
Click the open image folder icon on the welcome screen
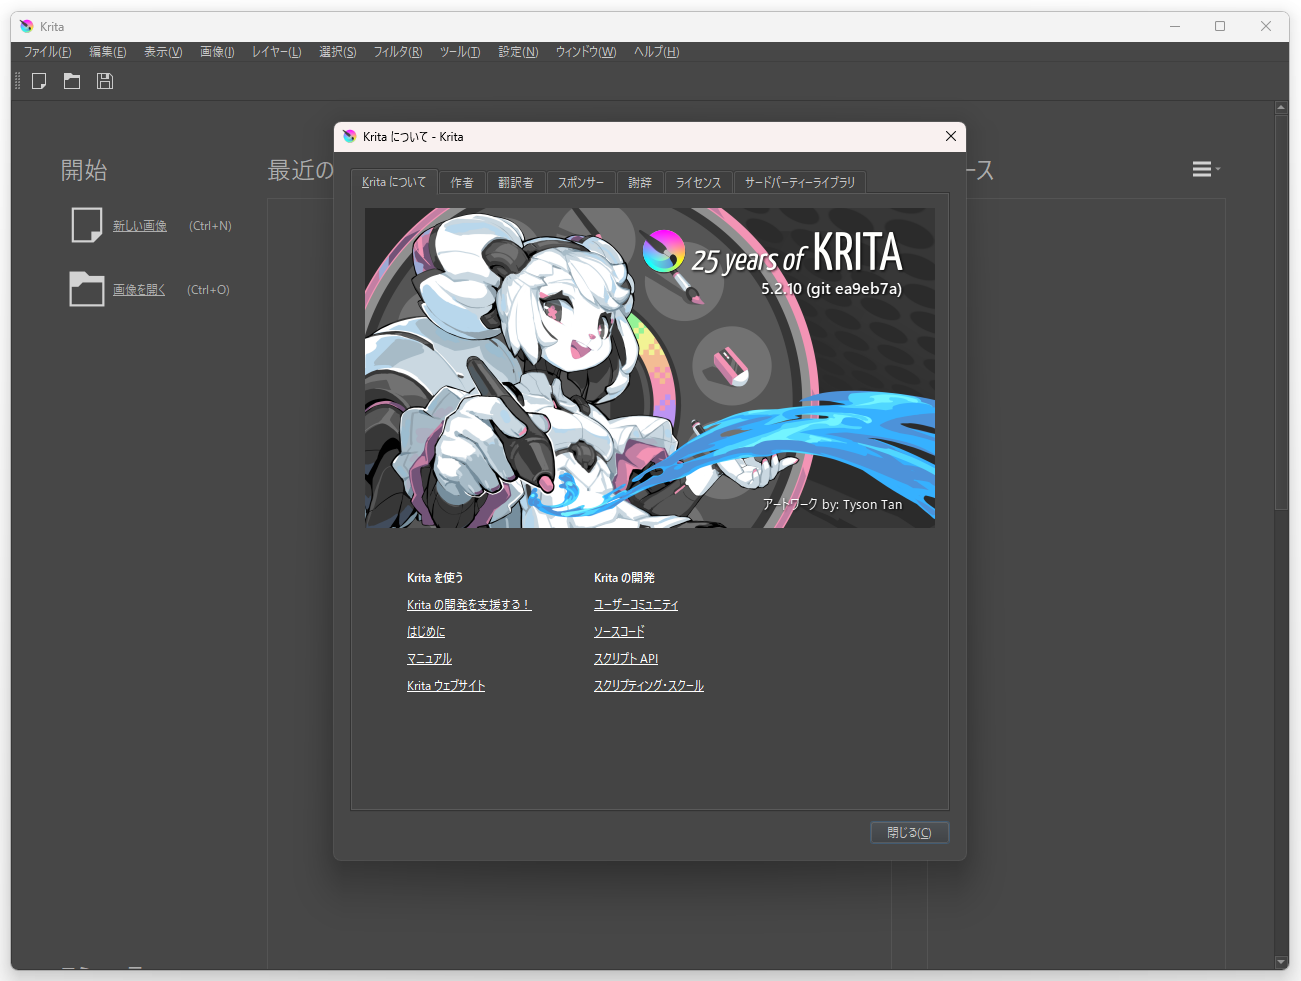pyautogui.click(x=86, y=288)
